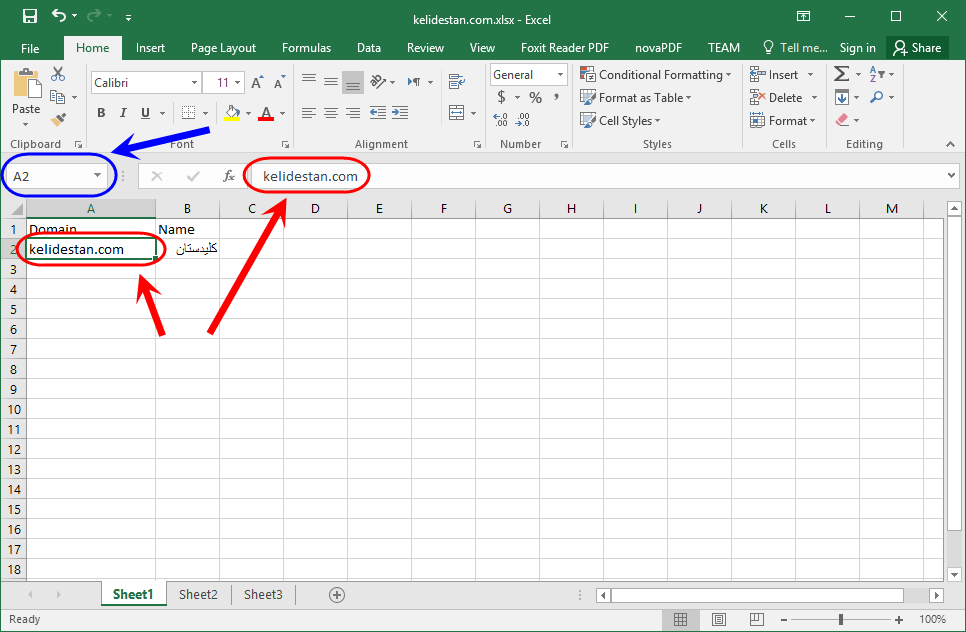This screenshot has width=966, height=632.
Task: Click the Insert Function fx icon
Action: point(229,176)
